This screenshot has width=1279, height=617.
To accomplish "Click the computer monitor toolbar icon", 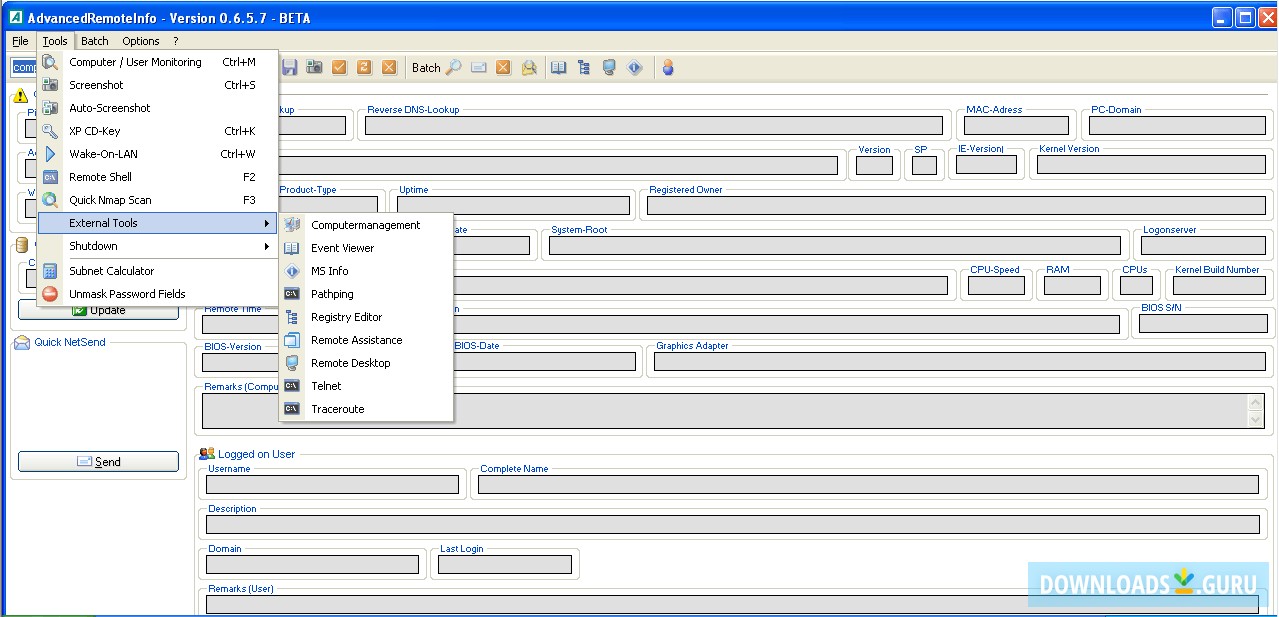I will (608, 67).
